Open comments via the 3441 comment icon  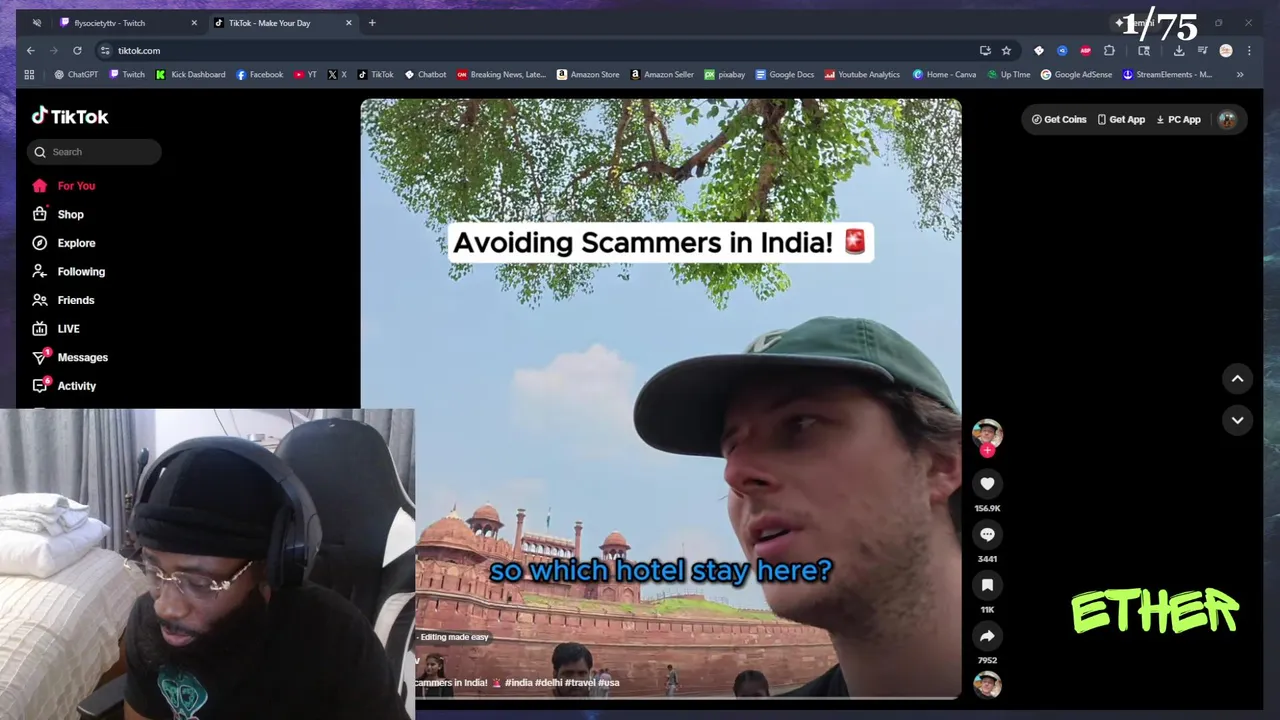(x=987, y=535)
